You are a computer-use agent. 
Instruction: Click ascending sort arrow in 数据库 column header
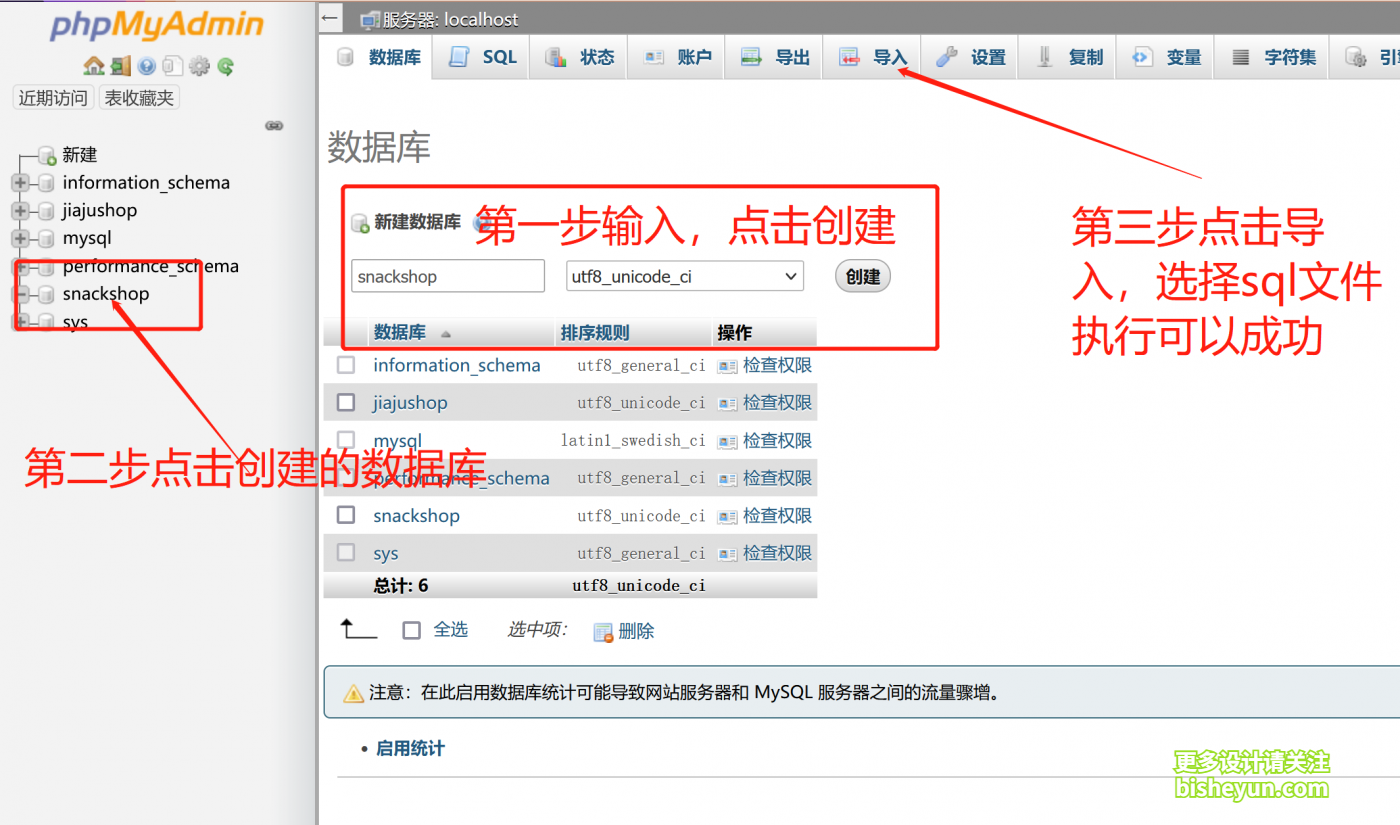(x=446, y=334)
